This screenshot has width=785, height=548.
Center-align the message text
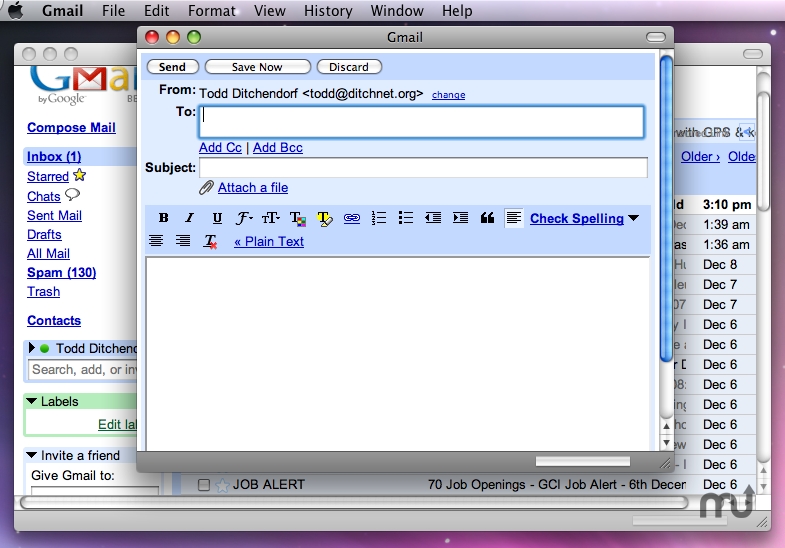coord(156,241)
